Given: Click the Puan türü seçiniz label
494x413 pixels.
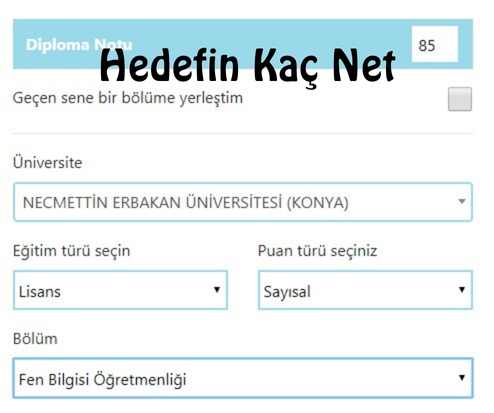Looking at the screenshot, I should pos(317,251).
